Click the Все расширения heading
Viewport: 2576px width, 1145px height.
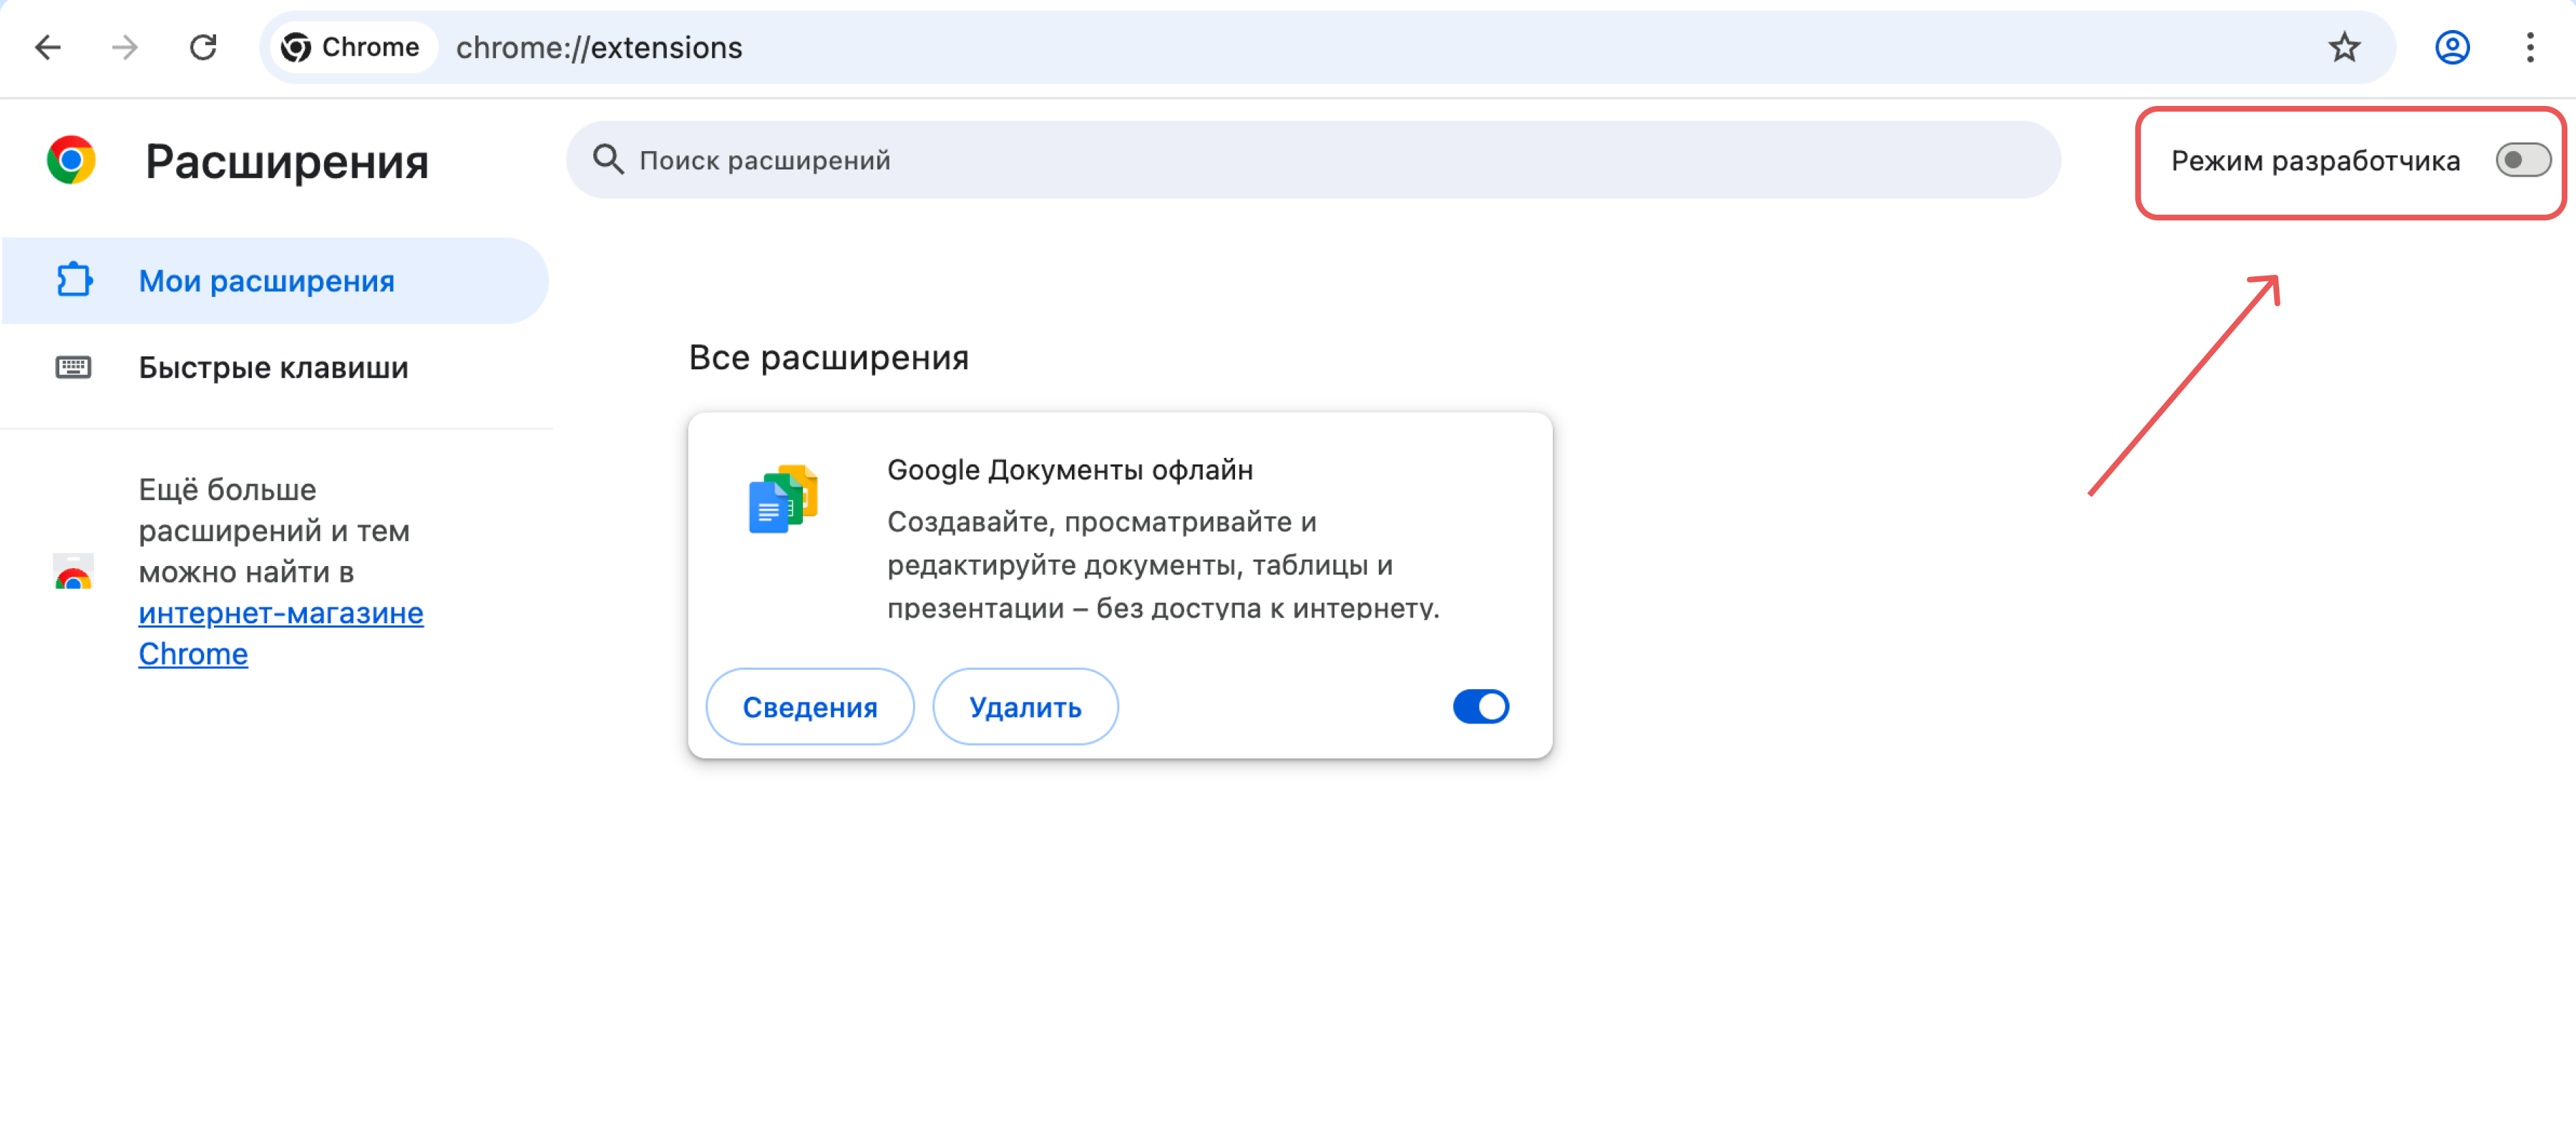pyautogui.click(x=829, y=357)
